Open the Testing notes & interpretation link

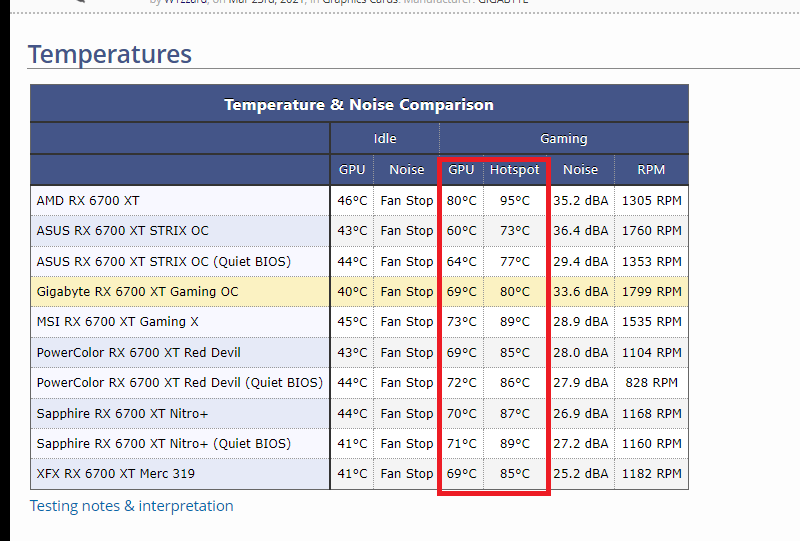pos(131,506)
